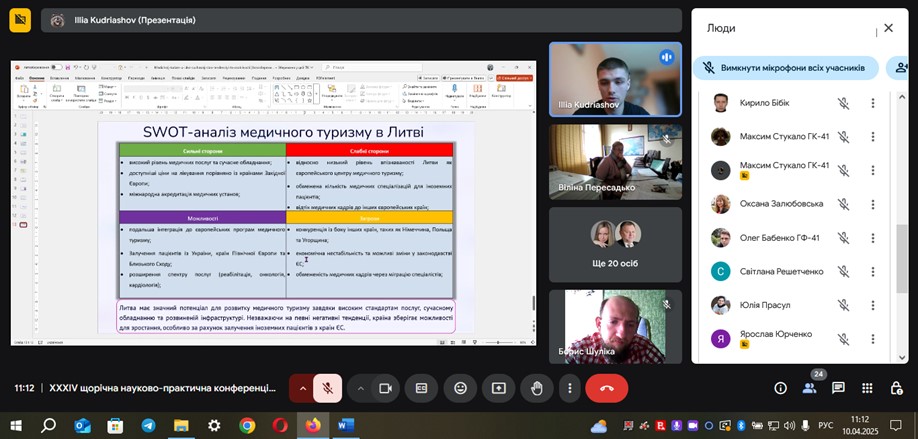Expand video settings arrow beside camera
This screenshot has width=918, height=439.
[358, 388]
